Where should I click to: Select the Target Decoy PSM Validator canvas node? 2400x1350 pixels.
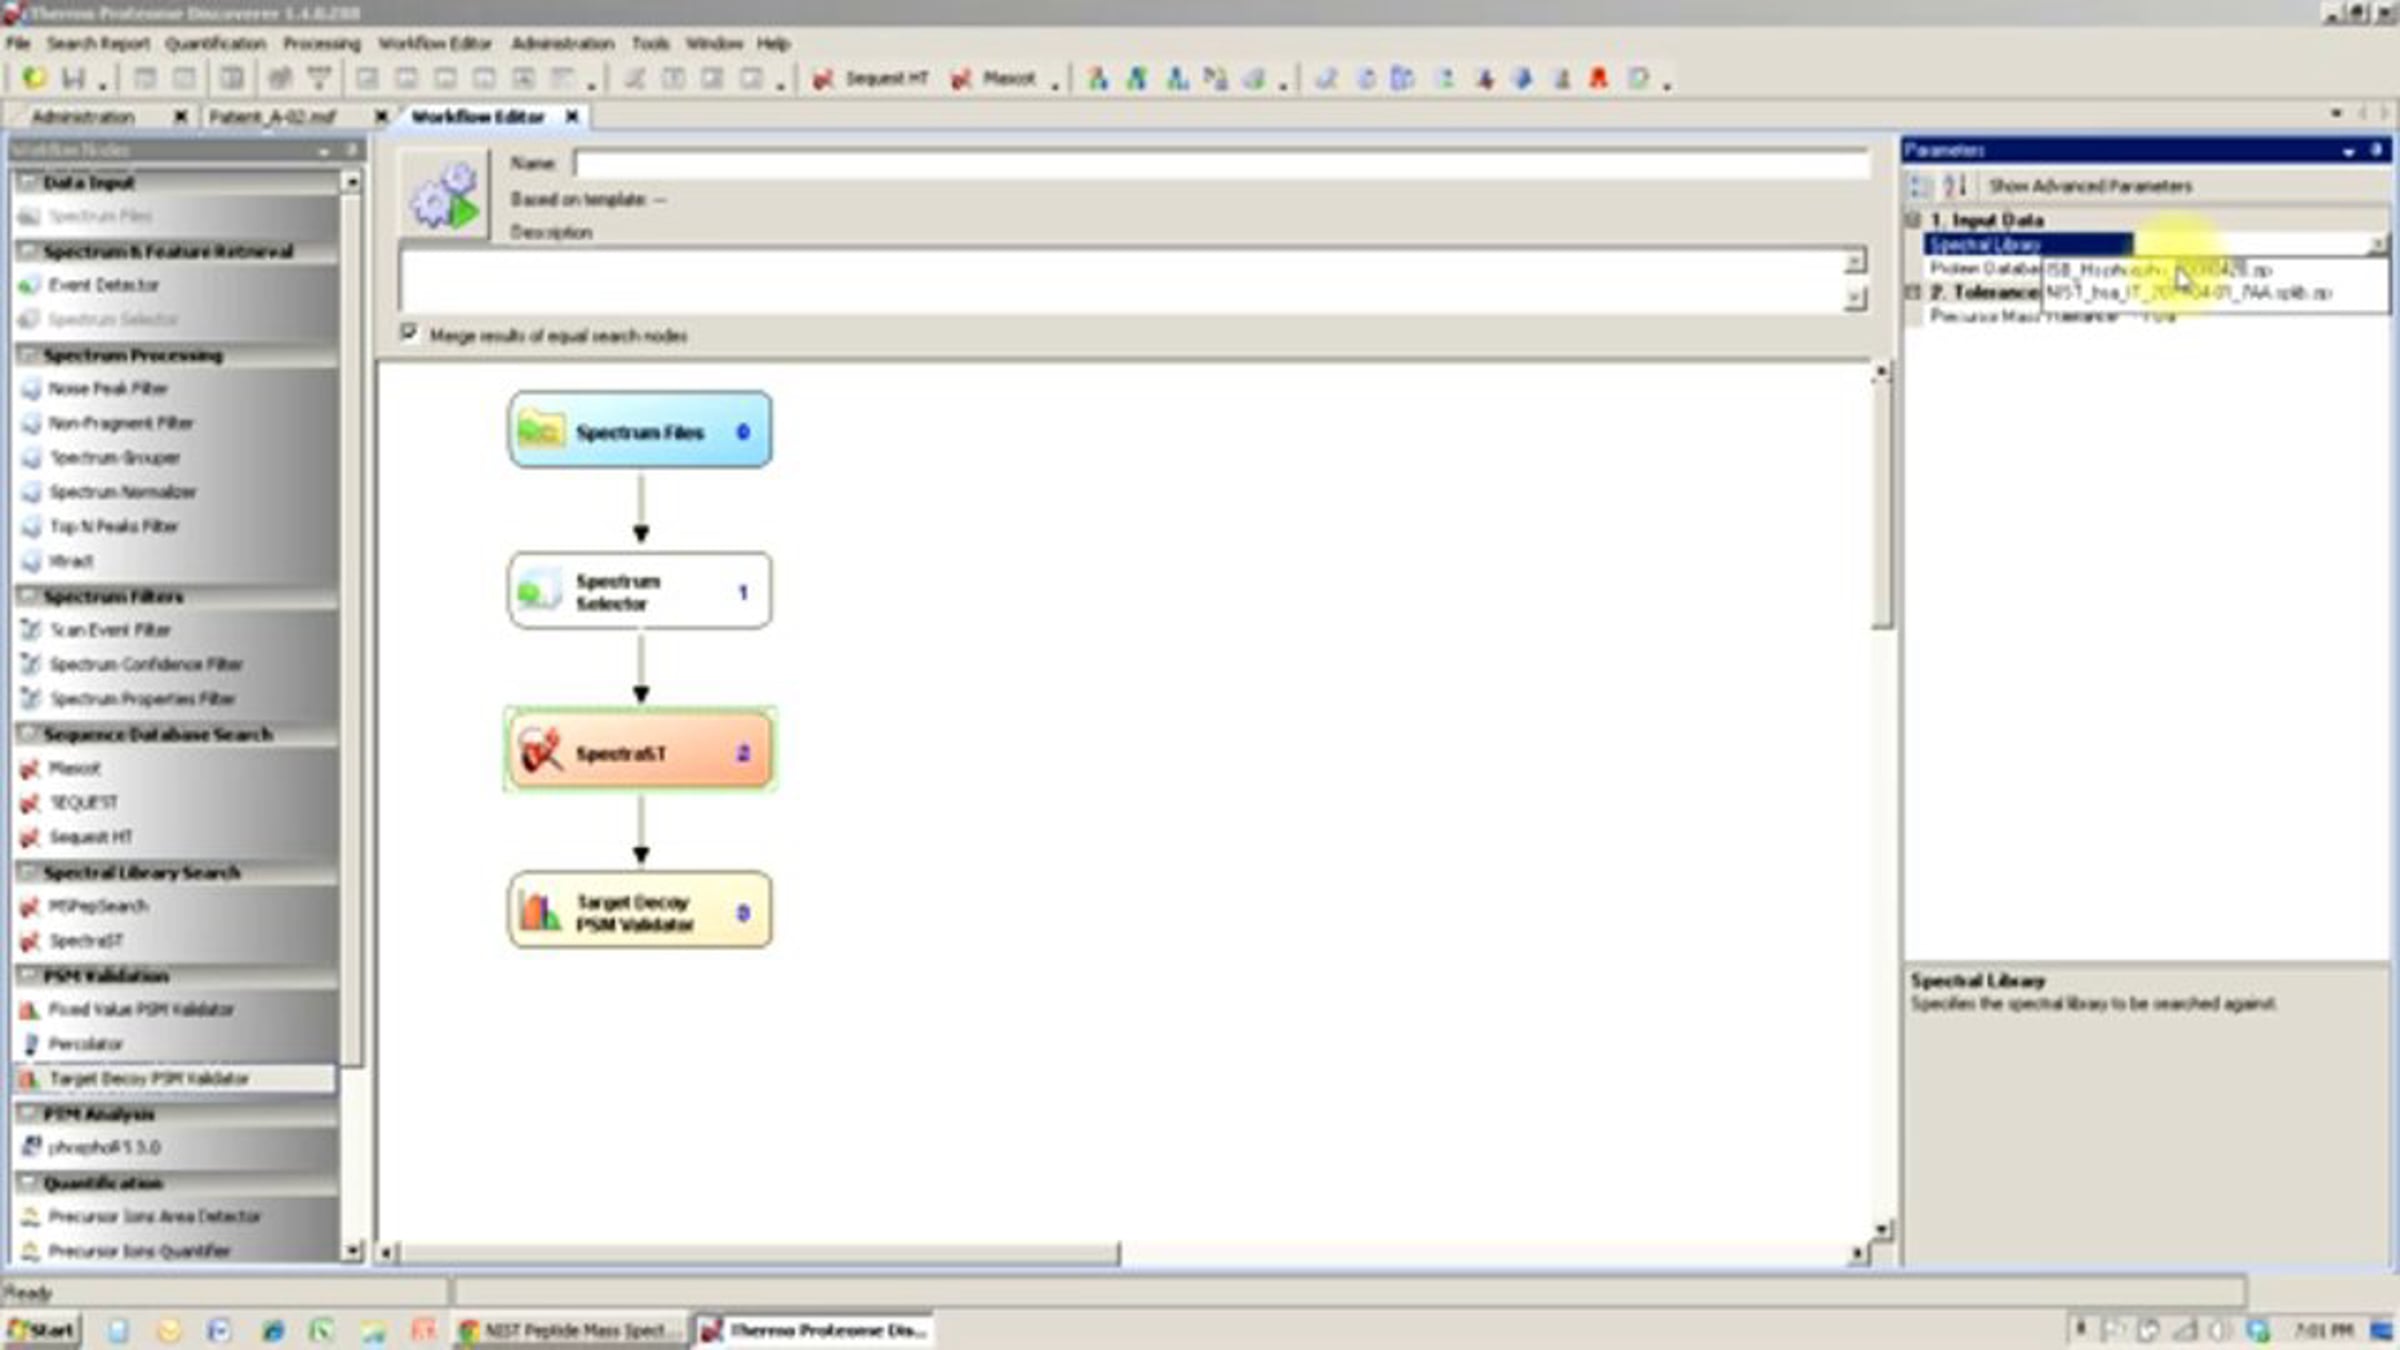pyautogui.click(x=640, y=911)
